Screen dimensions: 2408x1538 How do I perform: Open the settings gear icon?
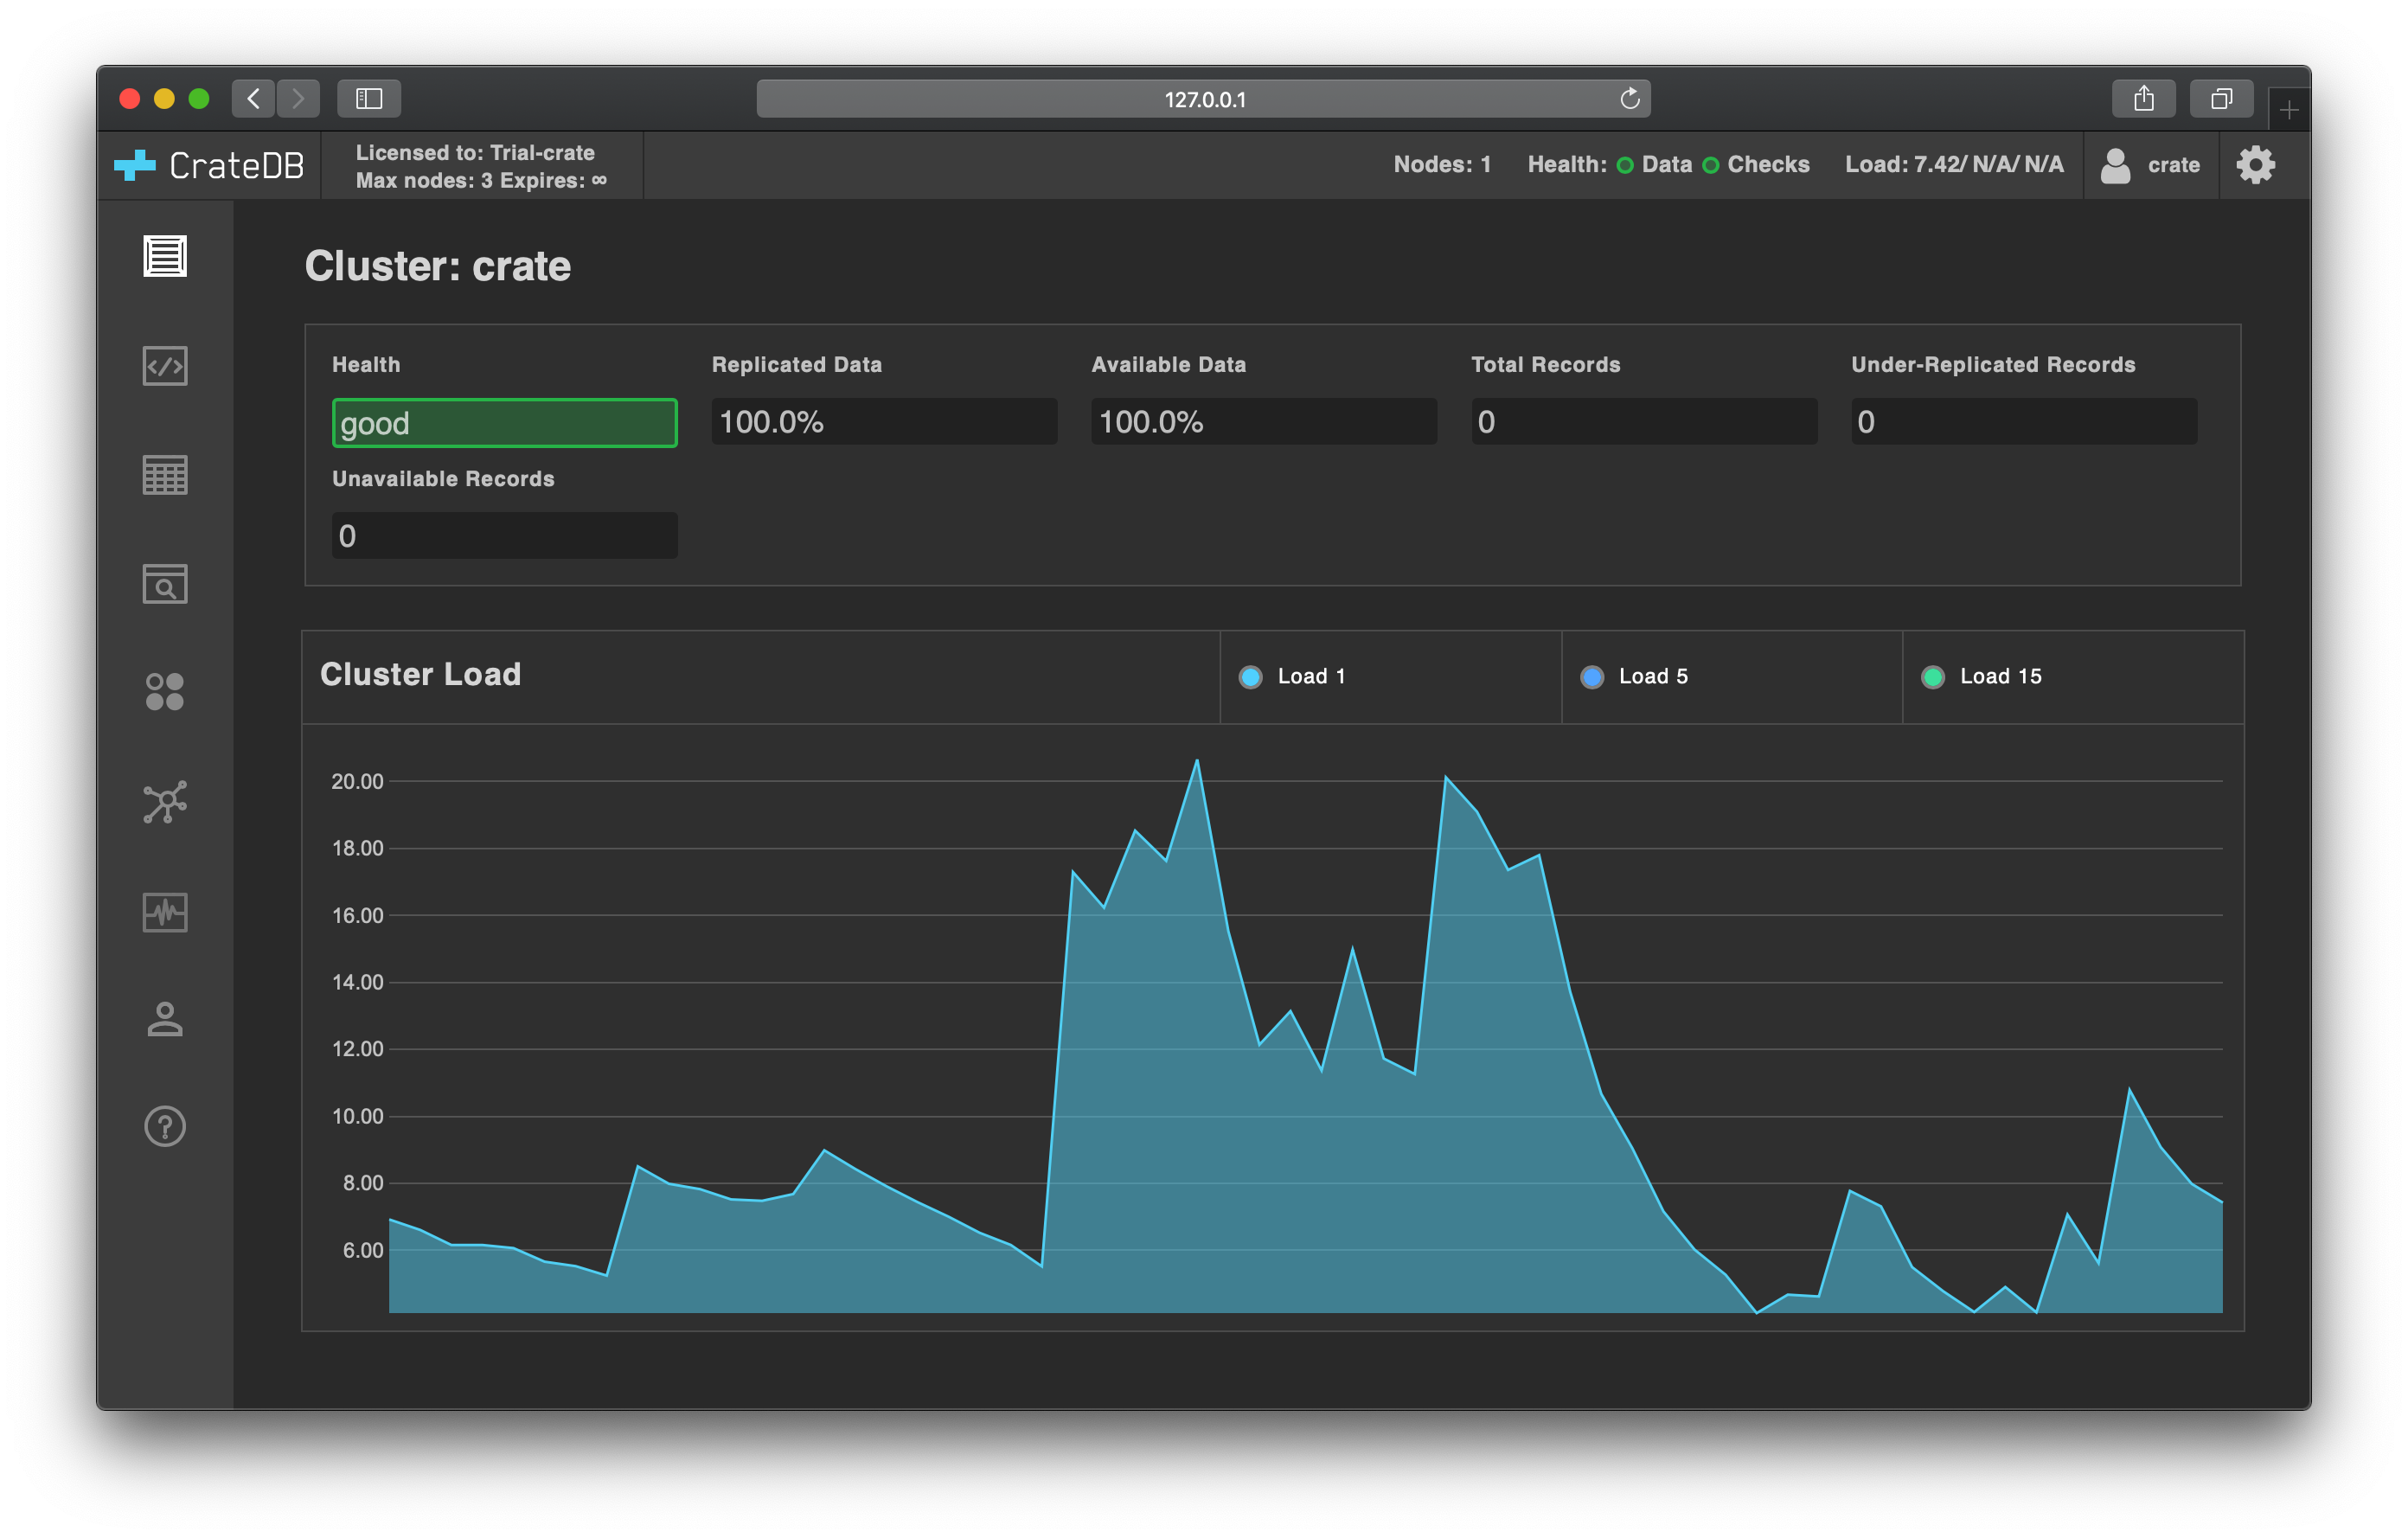(2256, 165)
